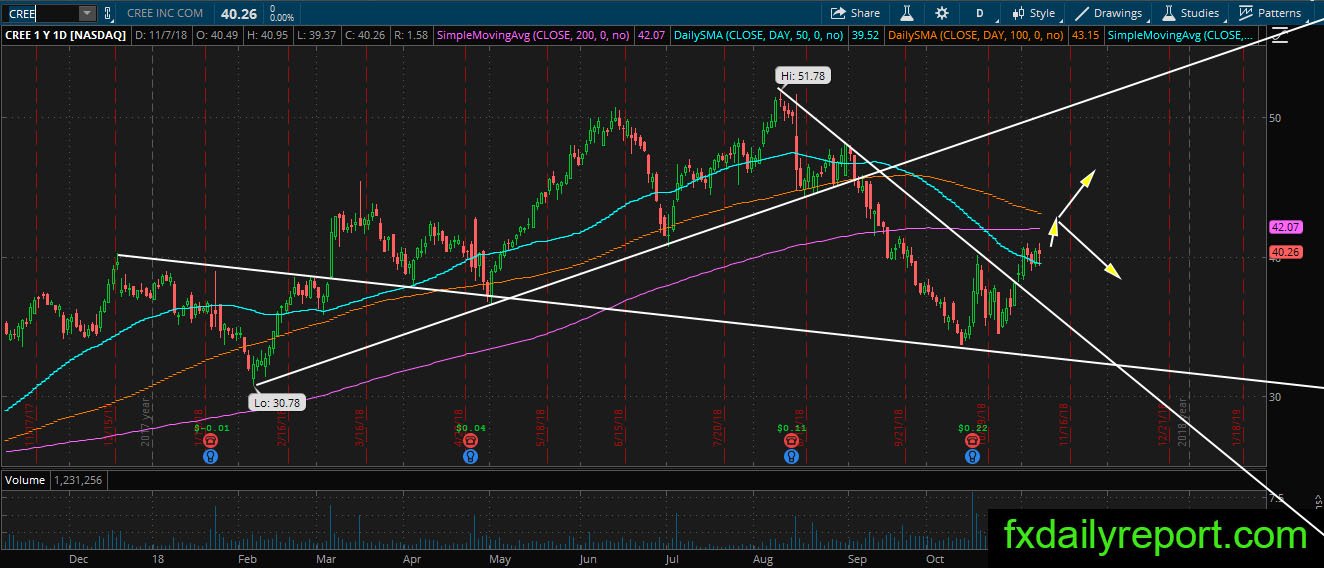Open the D timeframe selector
1324x568 pixels.
click(980, 13)
